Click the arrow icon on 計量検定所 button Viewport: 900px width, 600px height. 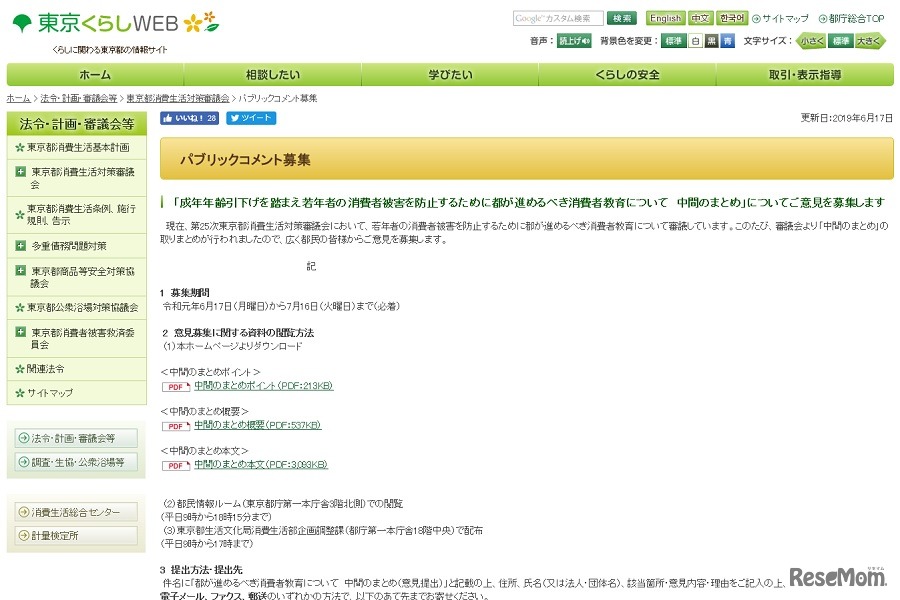24,536
